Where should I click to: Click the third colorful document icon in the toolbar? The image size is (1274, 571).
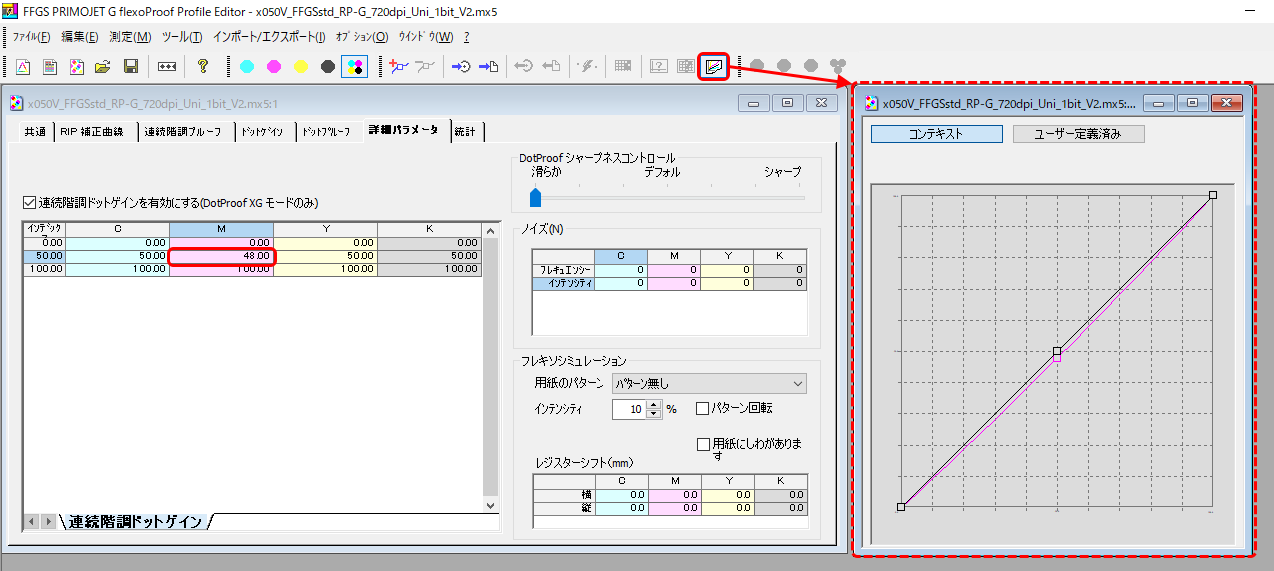click(x=76, y=67)
